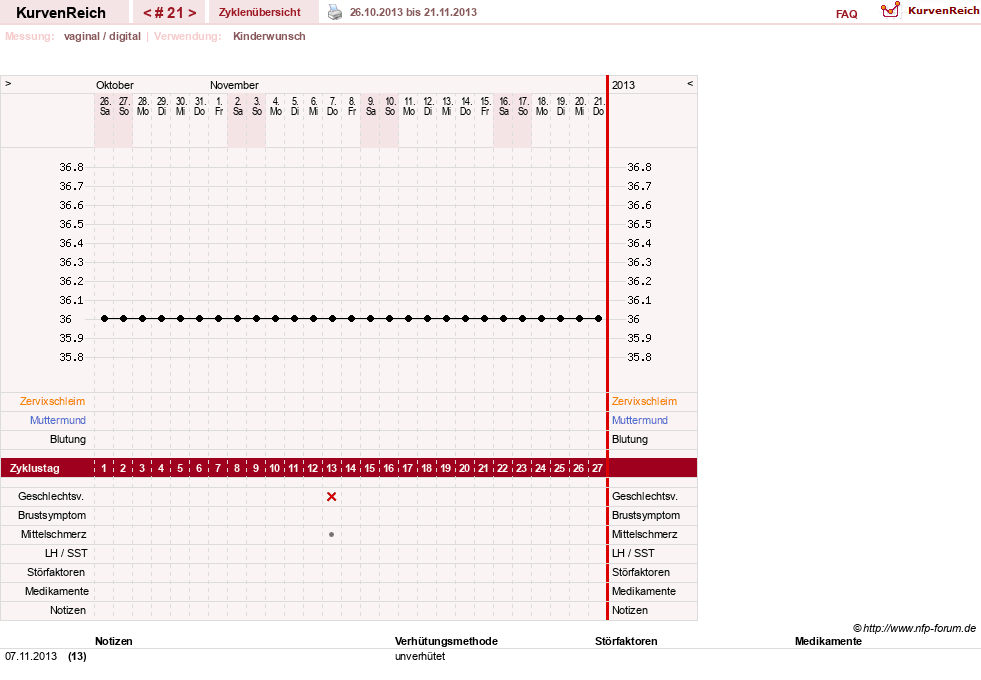Click the KurvenReich title
Screen dimensions: 981x680
tap(61, 13)
